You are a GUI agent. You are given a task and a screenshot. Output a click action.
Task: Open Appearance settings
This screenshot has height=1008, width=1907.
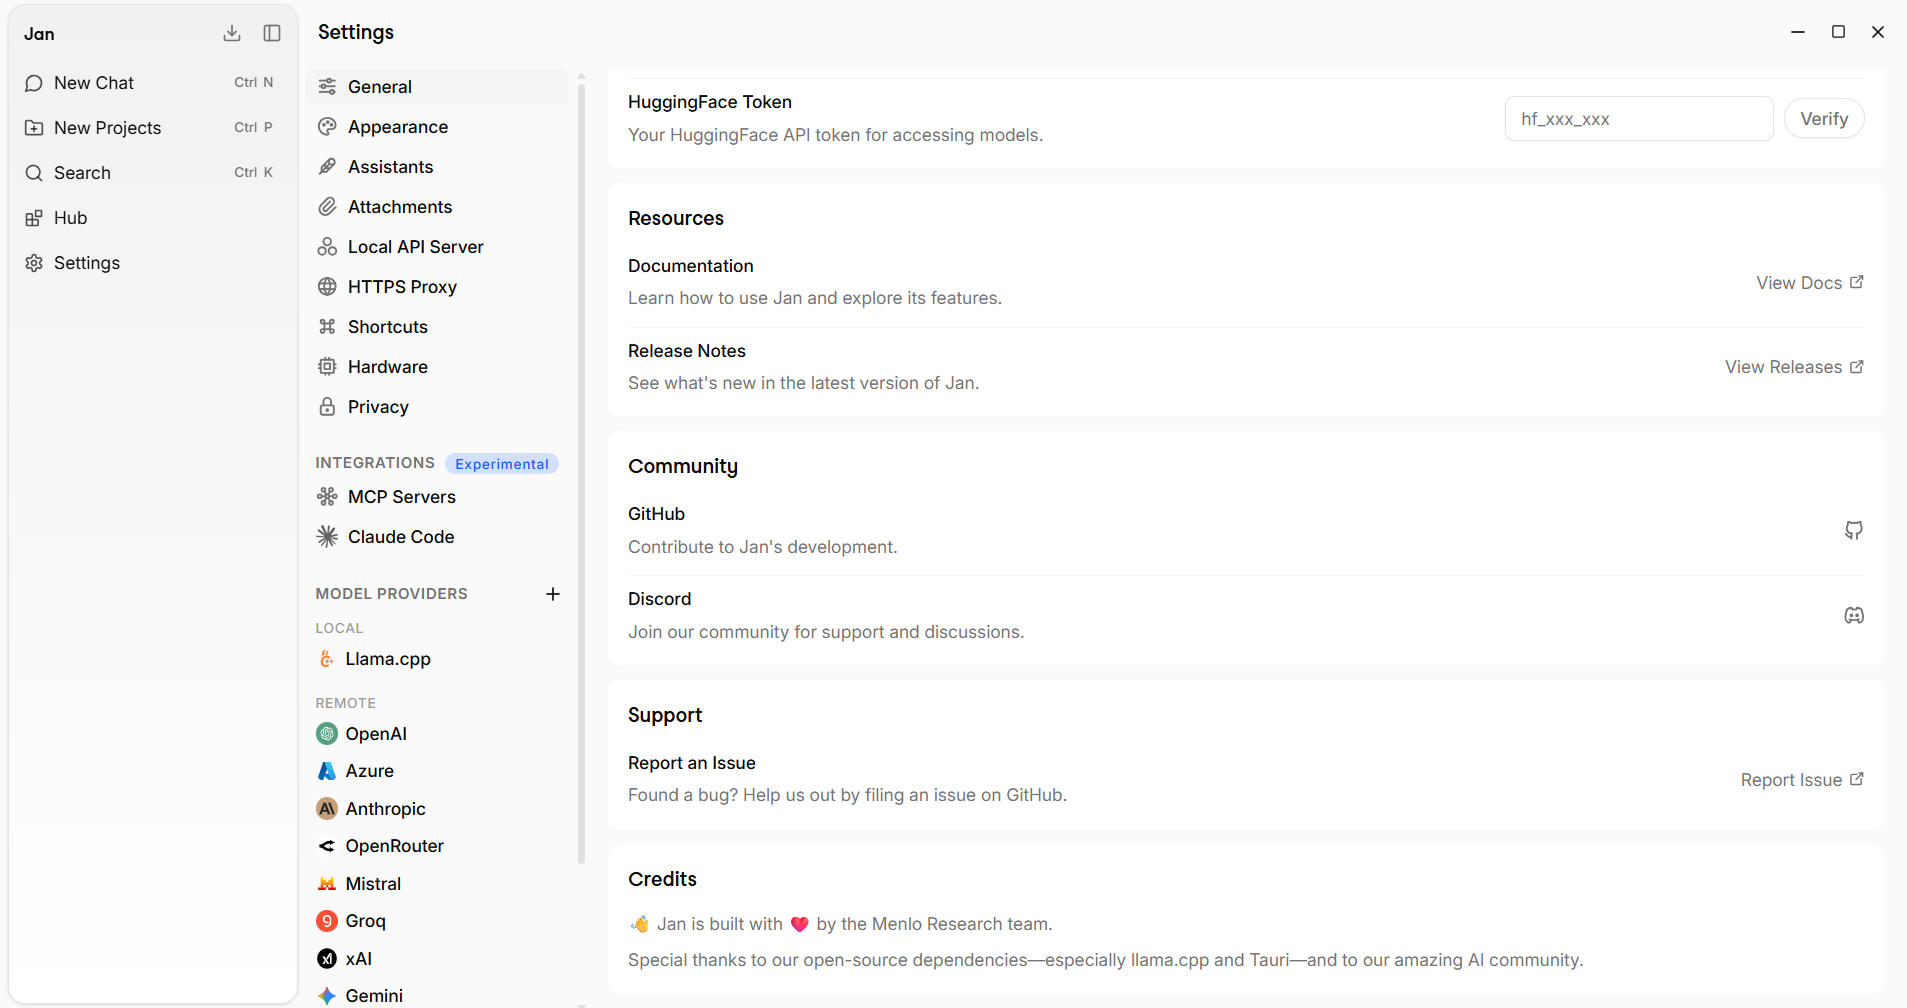[437, 127]
